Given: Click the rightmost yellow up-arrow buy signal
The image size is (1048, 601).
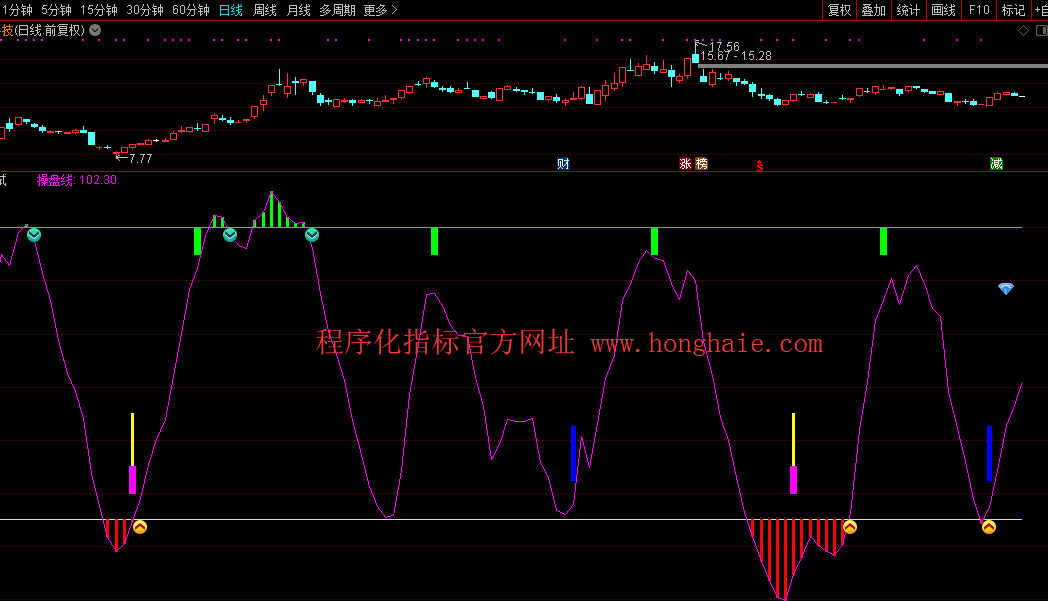Looking at the screenshot, I should [x=988, y=527].
